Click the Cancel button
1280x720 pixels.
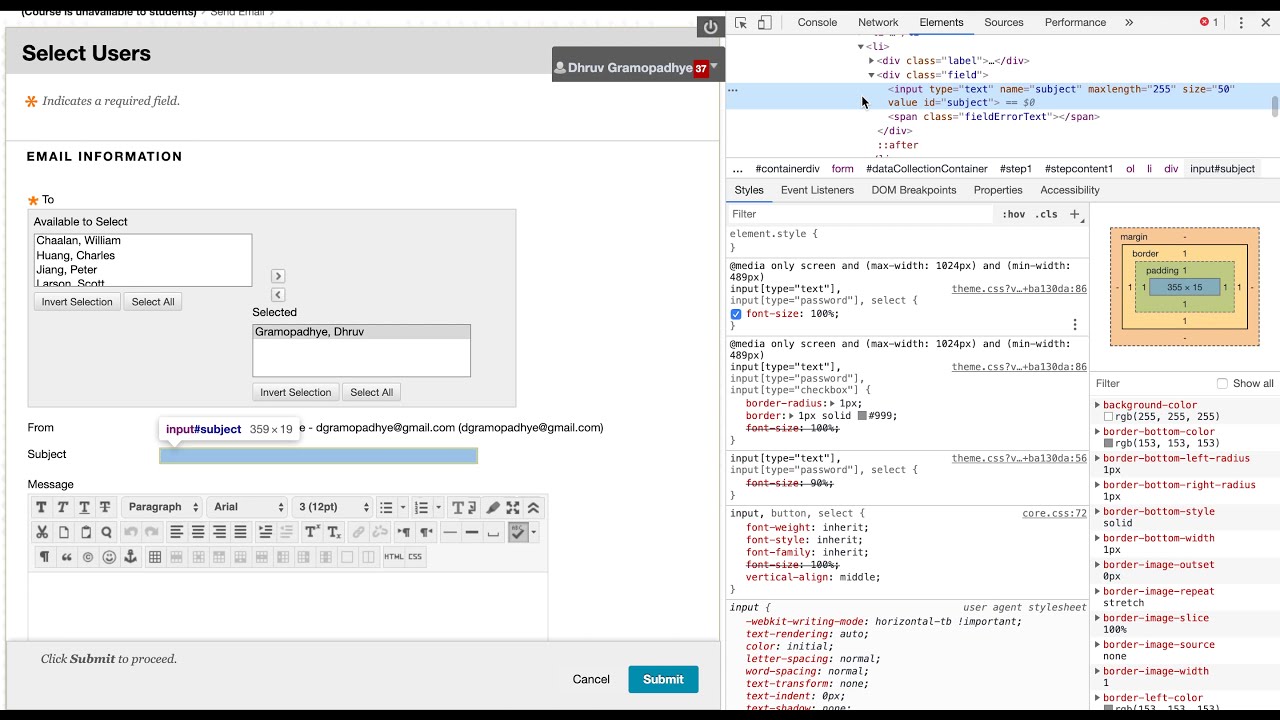[x=591, y=679]
